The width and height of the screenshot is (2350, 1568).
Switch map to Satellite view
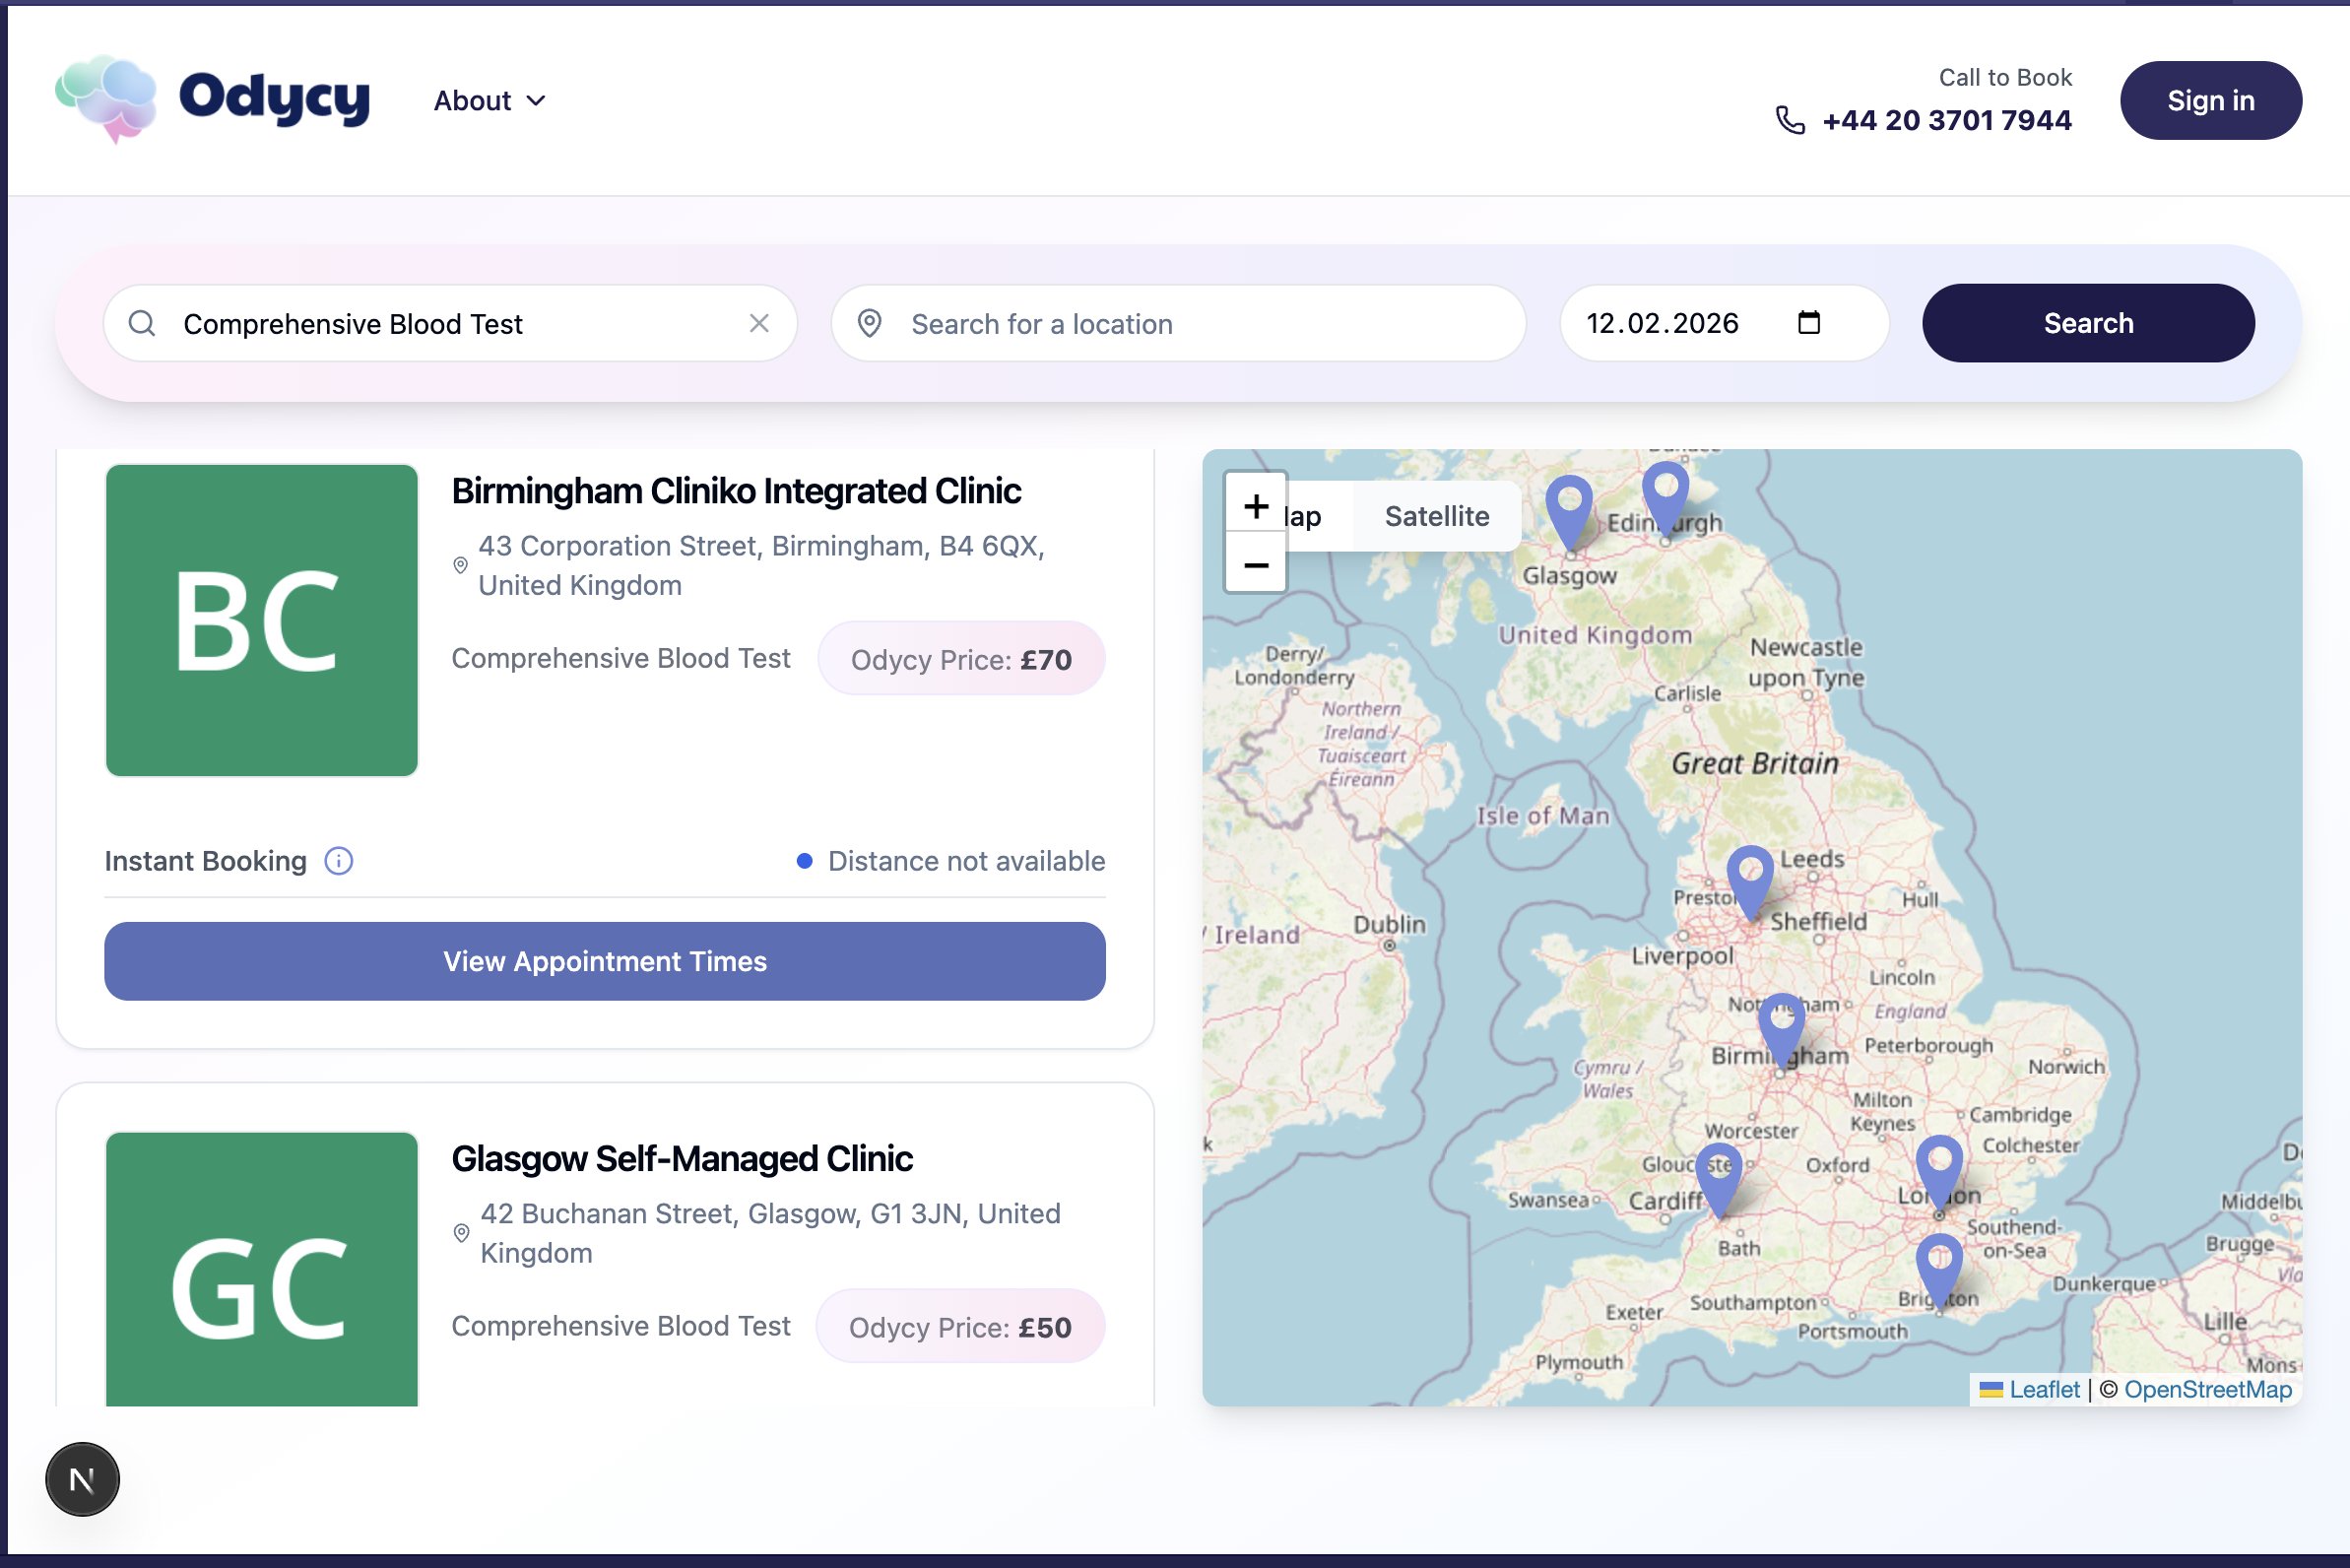[1436, 516]
